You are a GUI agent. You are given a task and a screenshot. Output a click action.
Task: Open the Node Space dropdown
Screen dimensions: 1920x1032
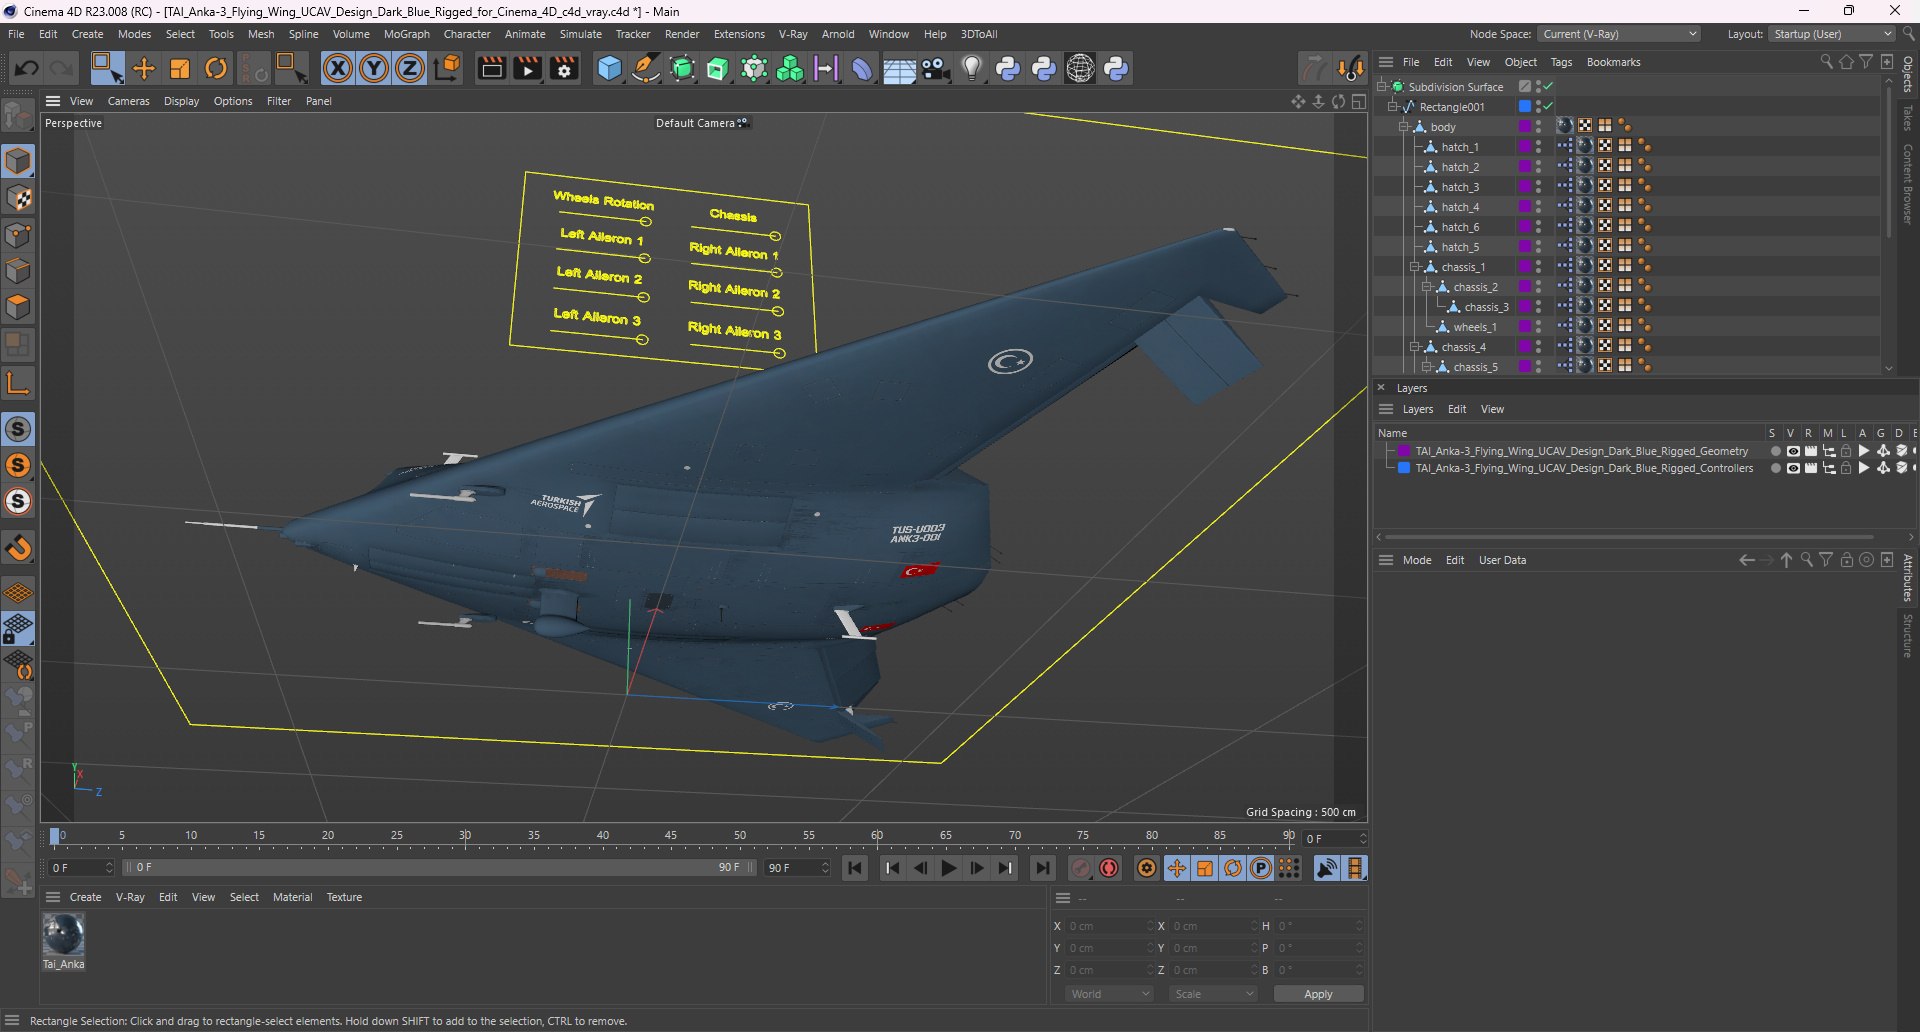(x=1619, y=34)
